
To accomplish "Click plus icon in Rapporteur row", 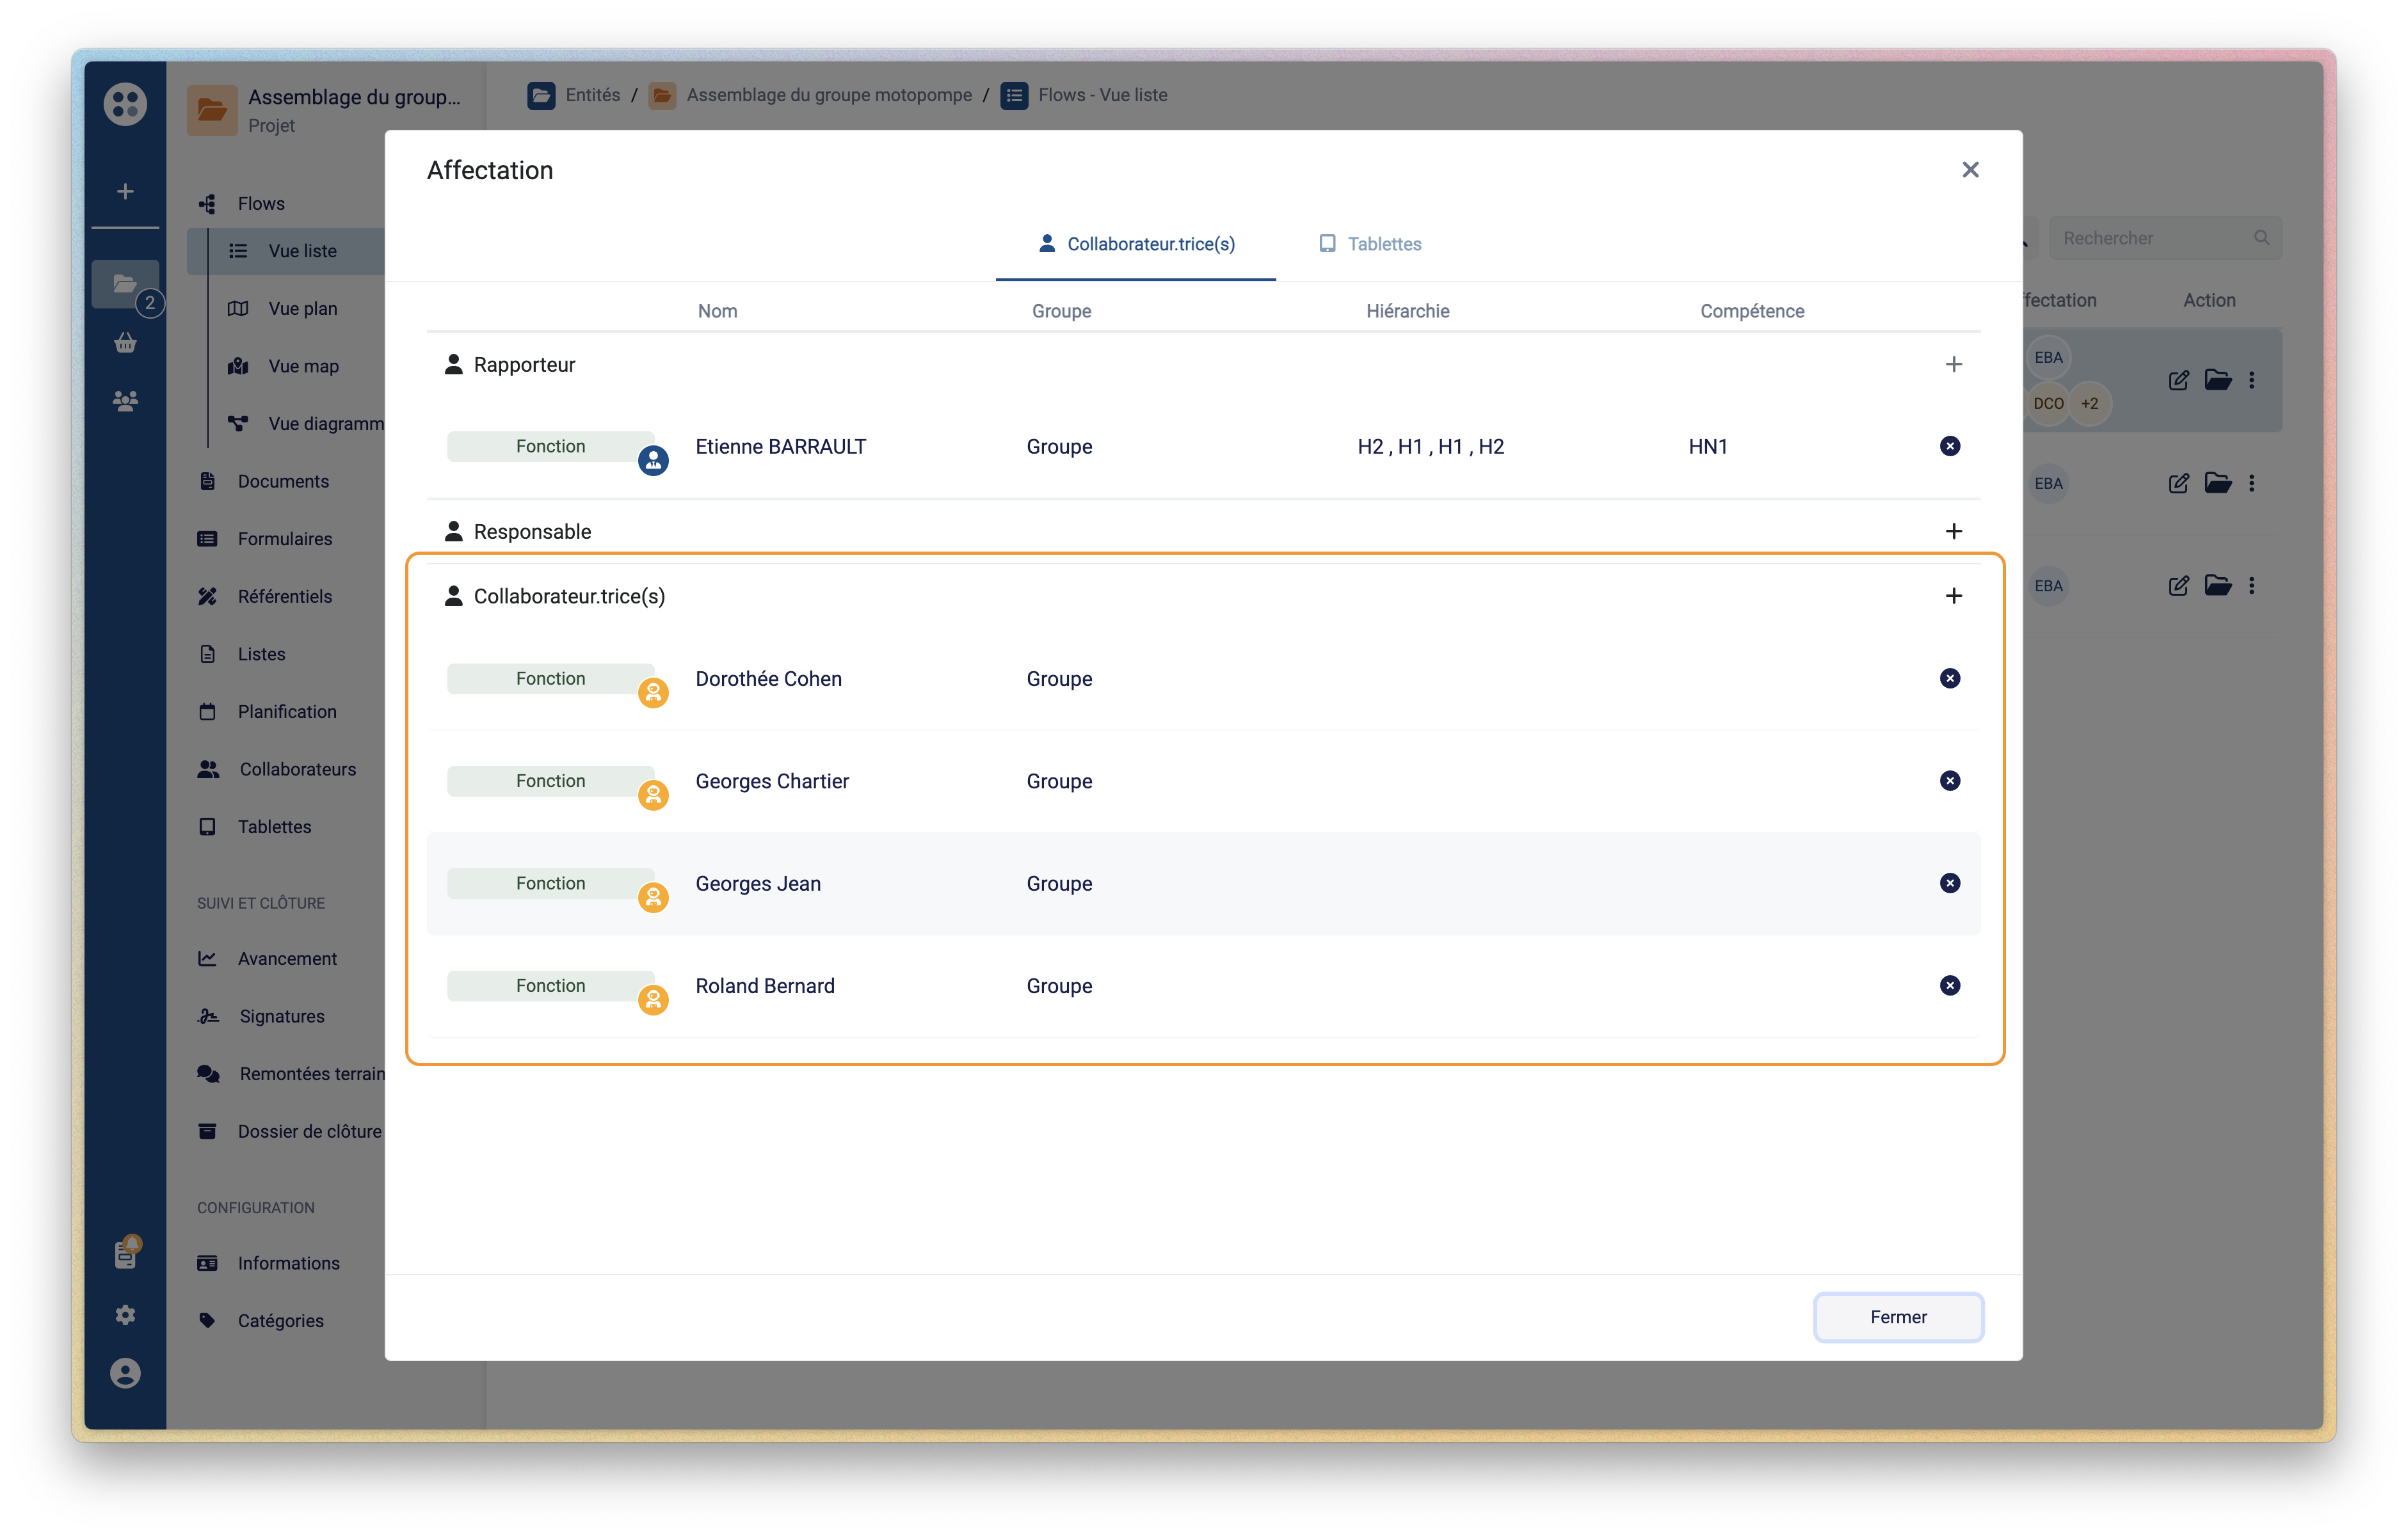I will pyautogui.click(x=1953, y=364).
